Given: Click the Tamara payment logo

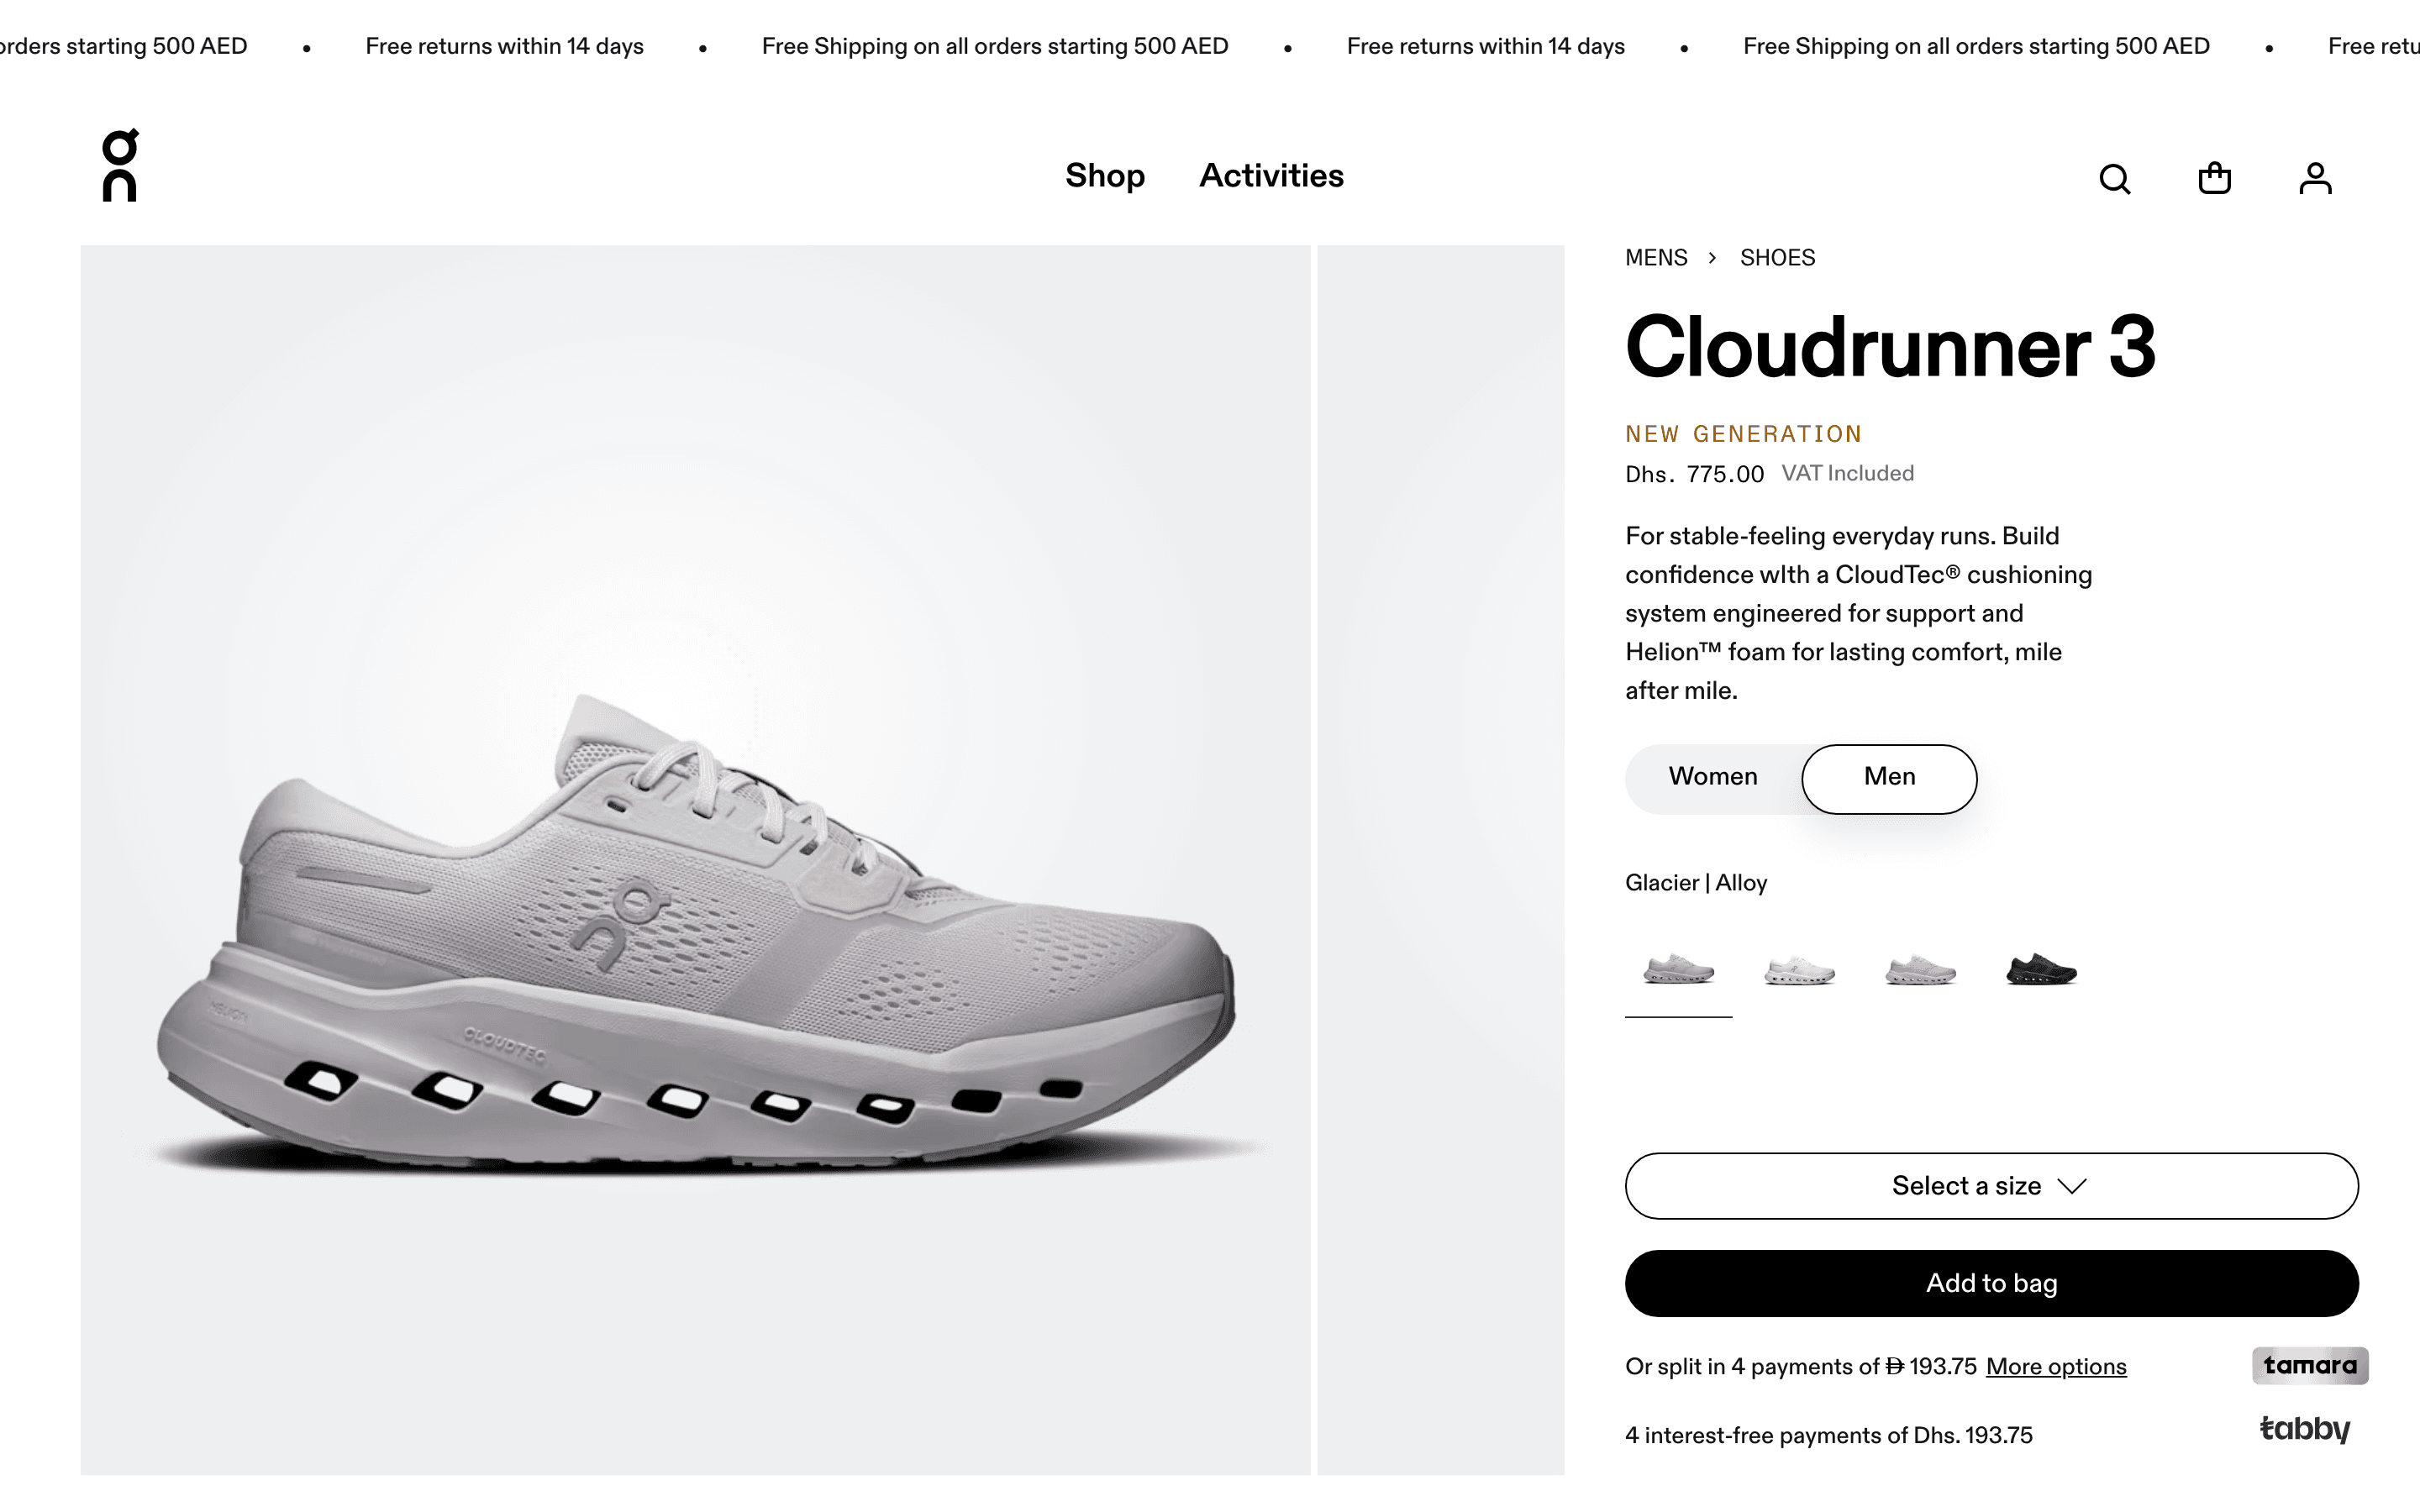Looking at the screenshot, I should point(2310,1365).
